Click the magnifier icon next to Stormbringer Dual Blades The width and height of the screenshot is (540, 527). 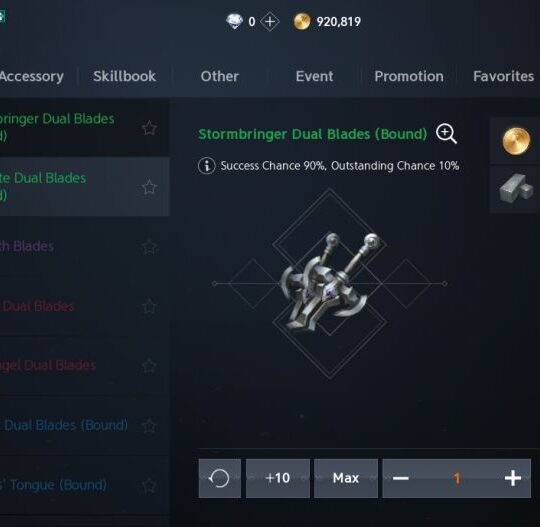(x=446, y=134)
